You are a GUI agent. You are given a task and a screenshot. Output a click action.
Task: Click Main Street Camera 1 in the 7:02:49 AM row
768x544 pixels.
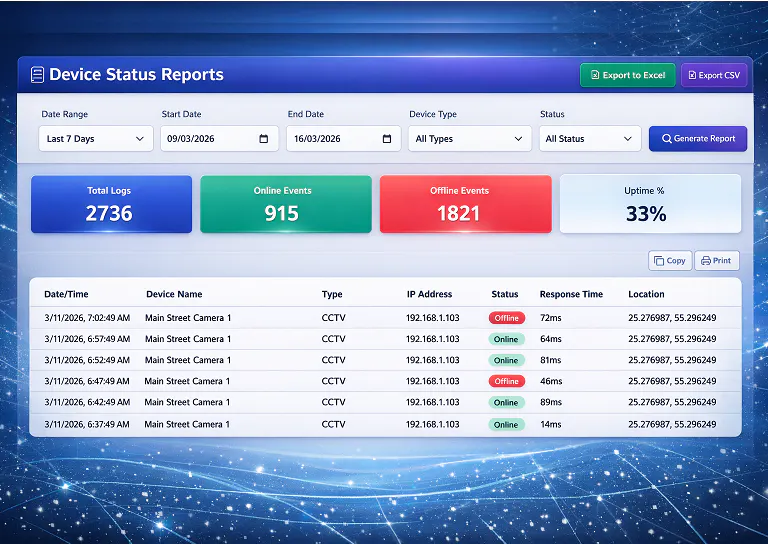click(188, 318)
